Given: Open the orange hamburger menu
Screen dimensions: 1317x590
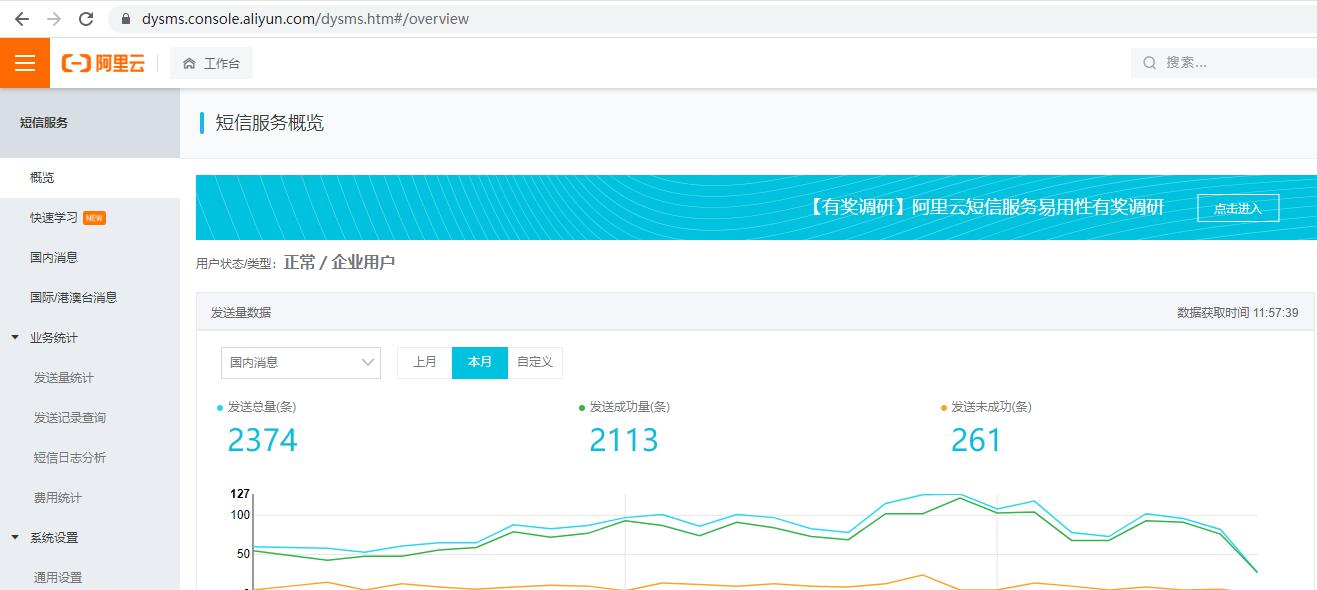Looking at the screenshot, I should tap(25, 63).
